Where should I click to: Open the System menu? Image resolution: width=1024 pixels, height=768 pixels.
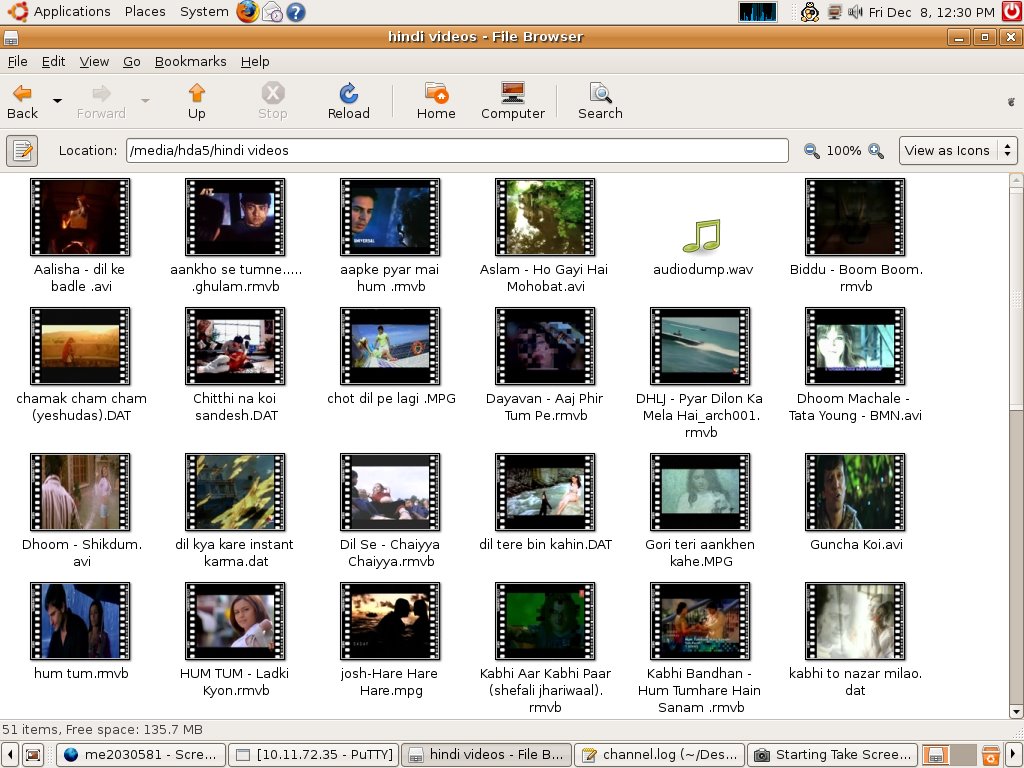(204, 12)
